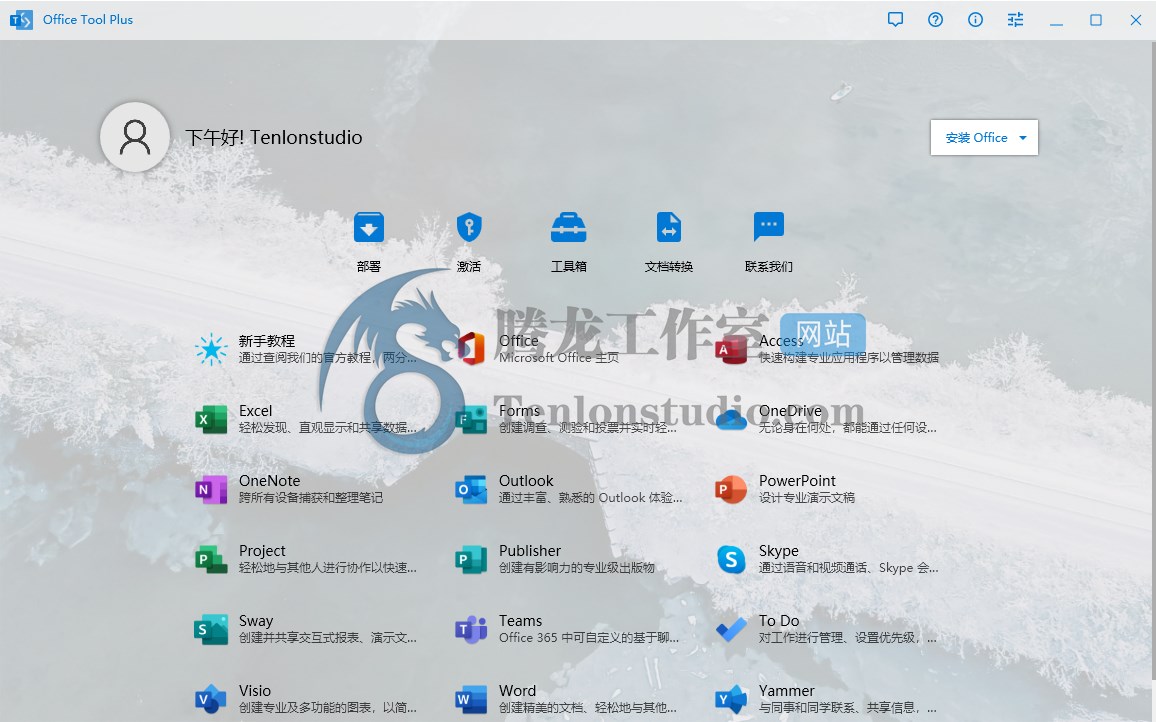Launch the Teams app icon
Image resolution: width=1156 pixels, height=722 pixels.
(471, 629)
